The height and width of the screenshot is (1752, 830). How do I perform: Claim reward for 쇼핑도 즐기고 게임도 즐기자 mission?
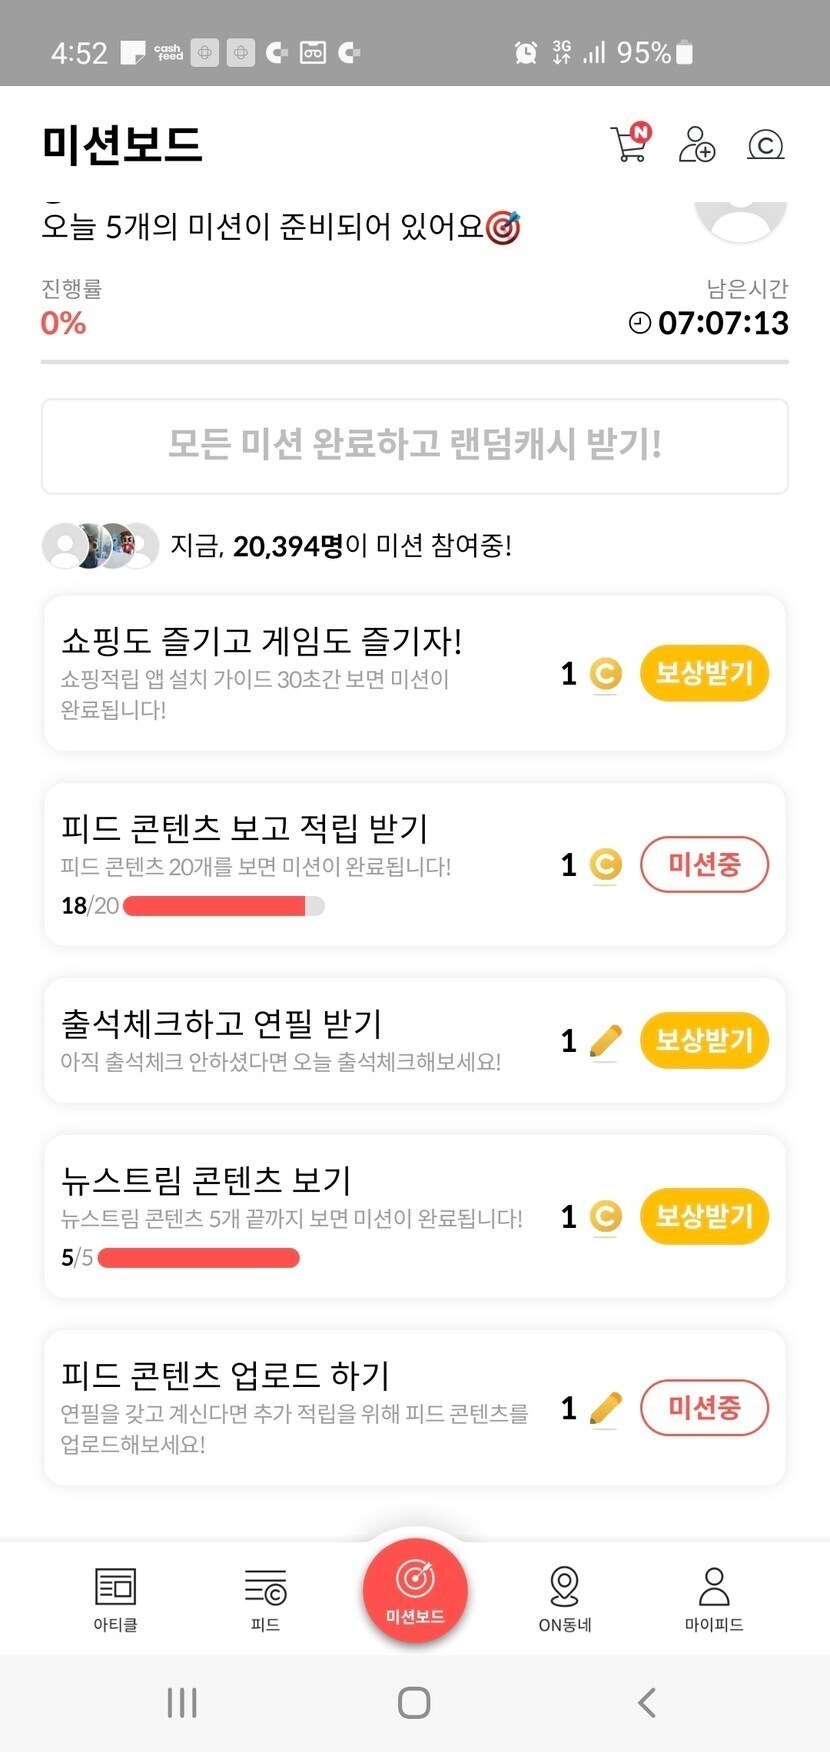[704, 673]
